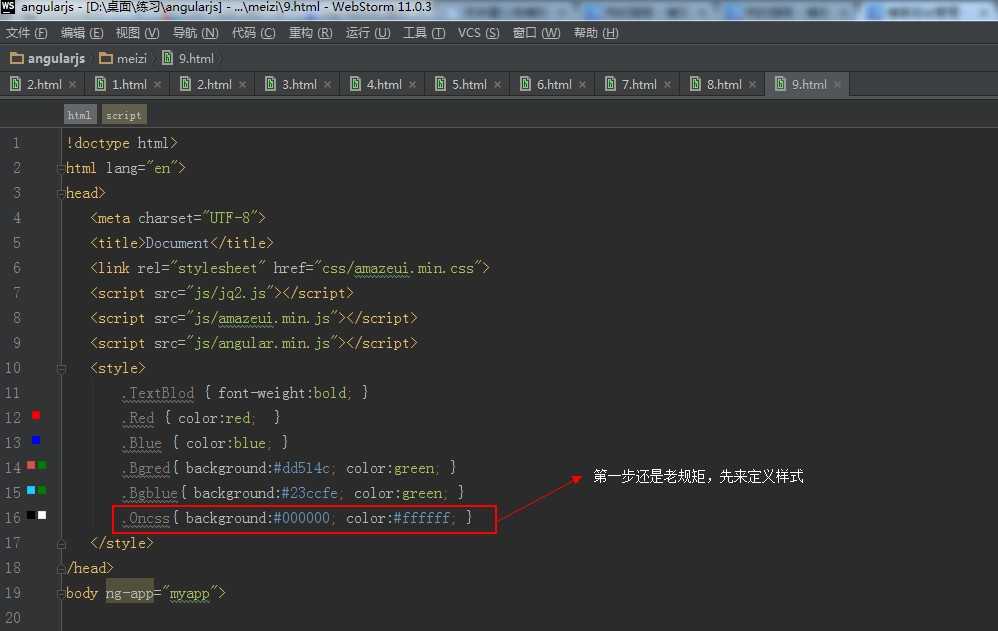Click meizi in the navigation bar
The height and width of the screenshot is (631, 998).
point(132,59)
